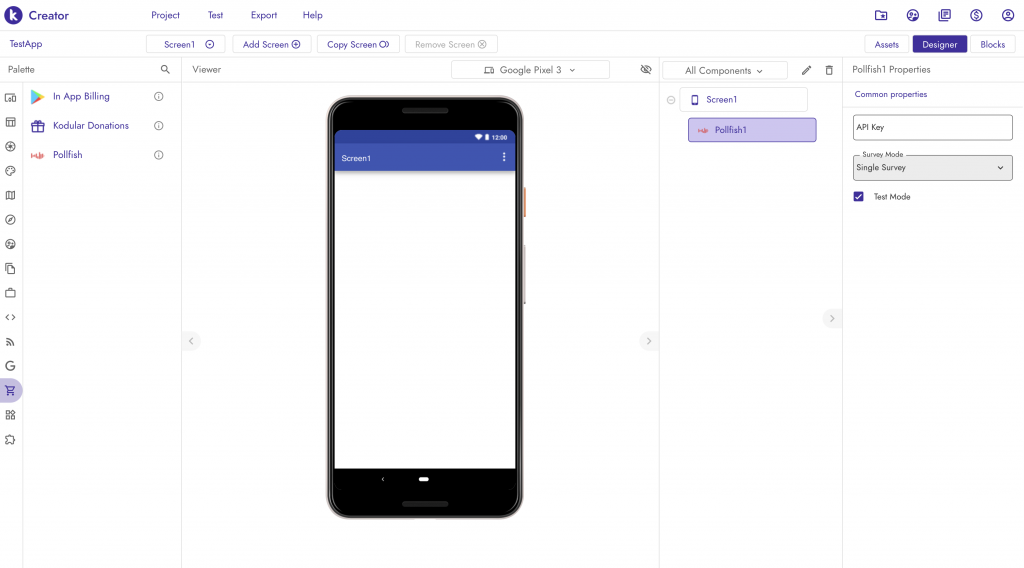Open the Layout palette category icon
The width and height of the screenshot is (1024, 568).
pos(10,122)
